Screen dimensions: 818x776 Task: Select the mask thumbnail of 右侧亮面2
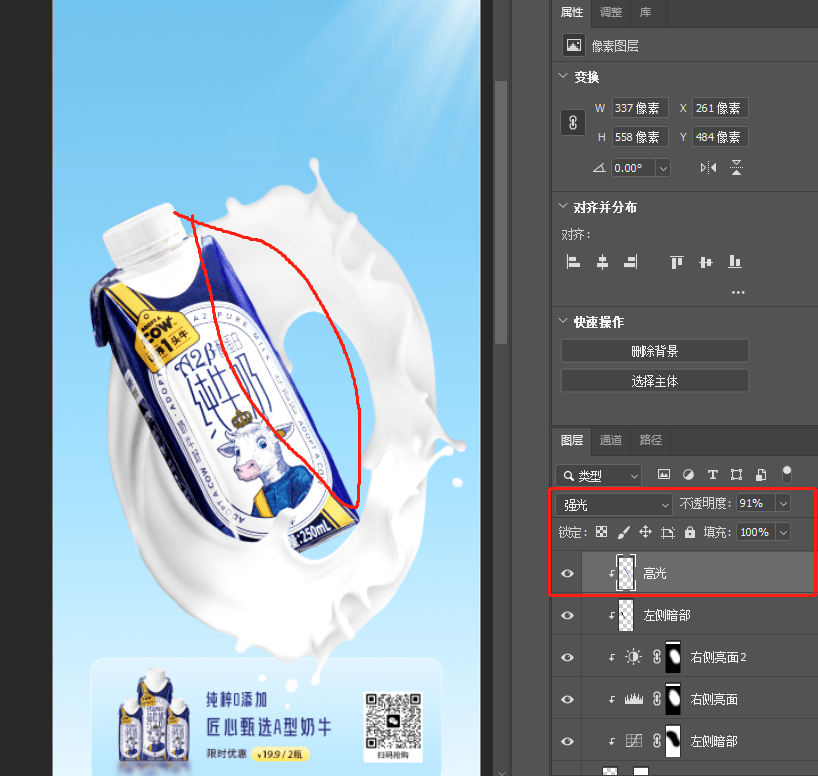[x=673, y=656]
